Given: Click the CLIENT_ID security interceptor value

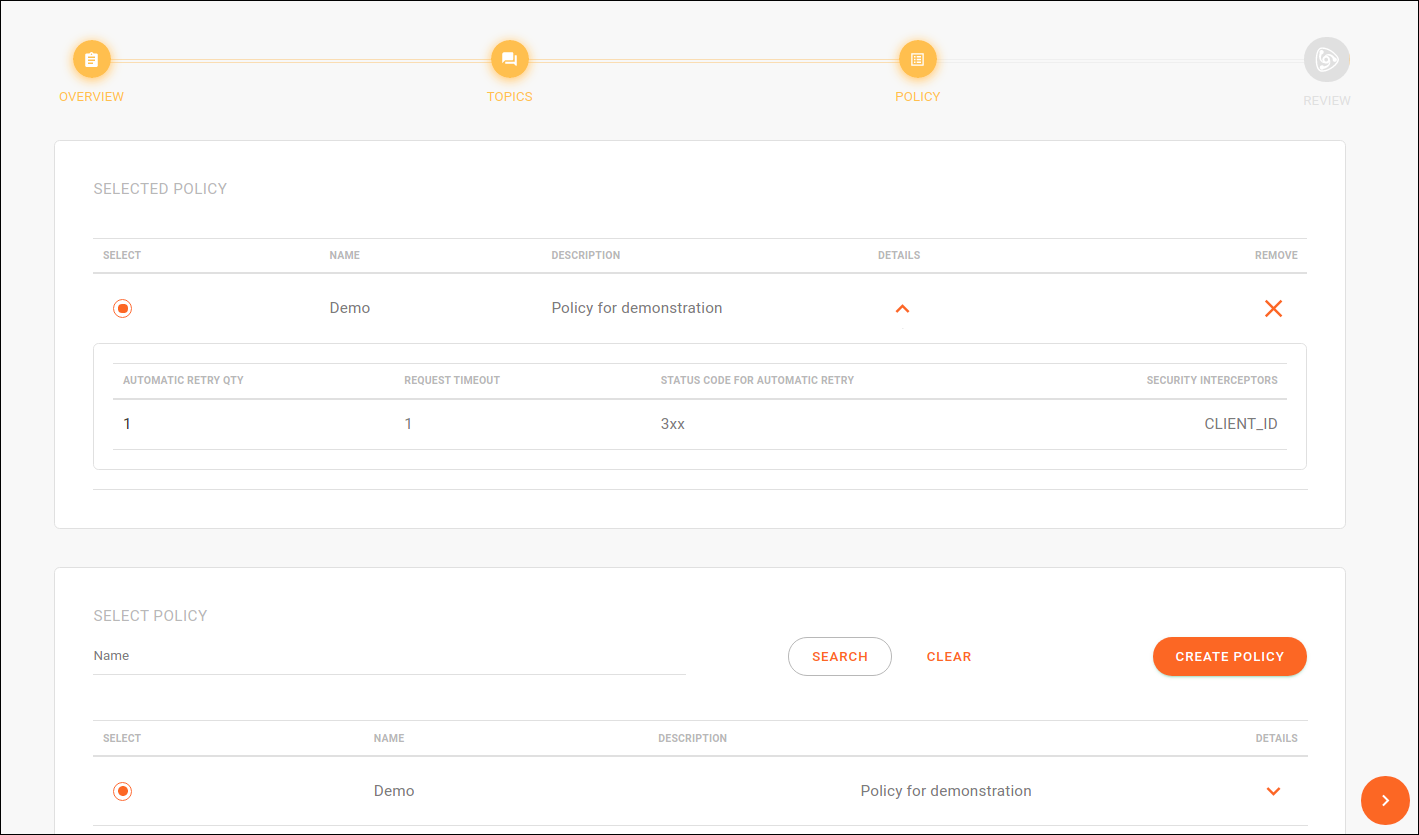Looking at the screenshot, I should pos(1240,424).
